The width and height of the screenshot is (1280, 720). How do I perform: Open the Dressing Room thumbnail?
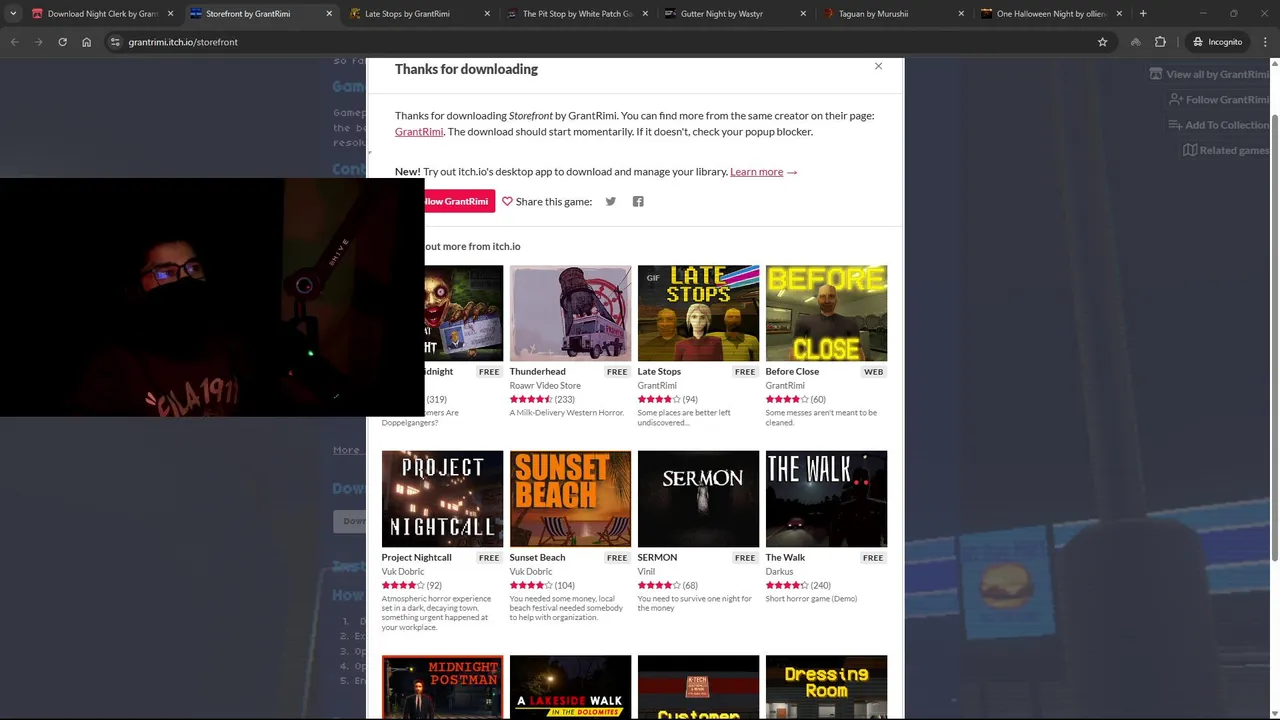[826, 687]
